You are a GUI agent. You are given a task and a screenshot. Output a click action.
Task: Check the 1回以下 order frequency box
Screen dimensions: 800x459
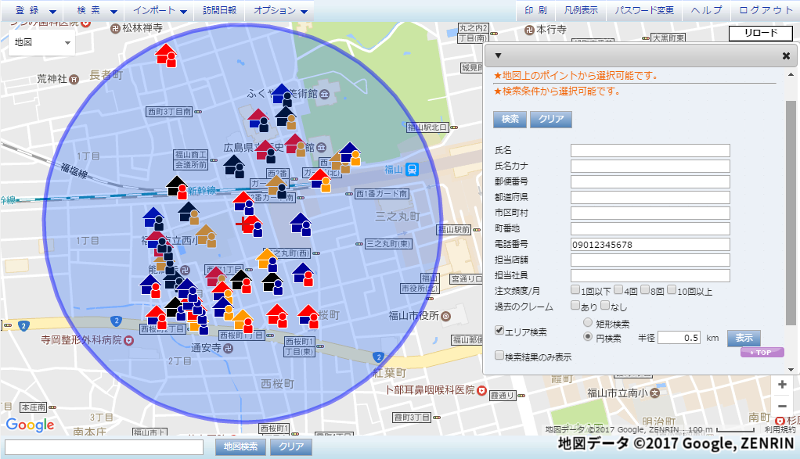coord(575,290)
